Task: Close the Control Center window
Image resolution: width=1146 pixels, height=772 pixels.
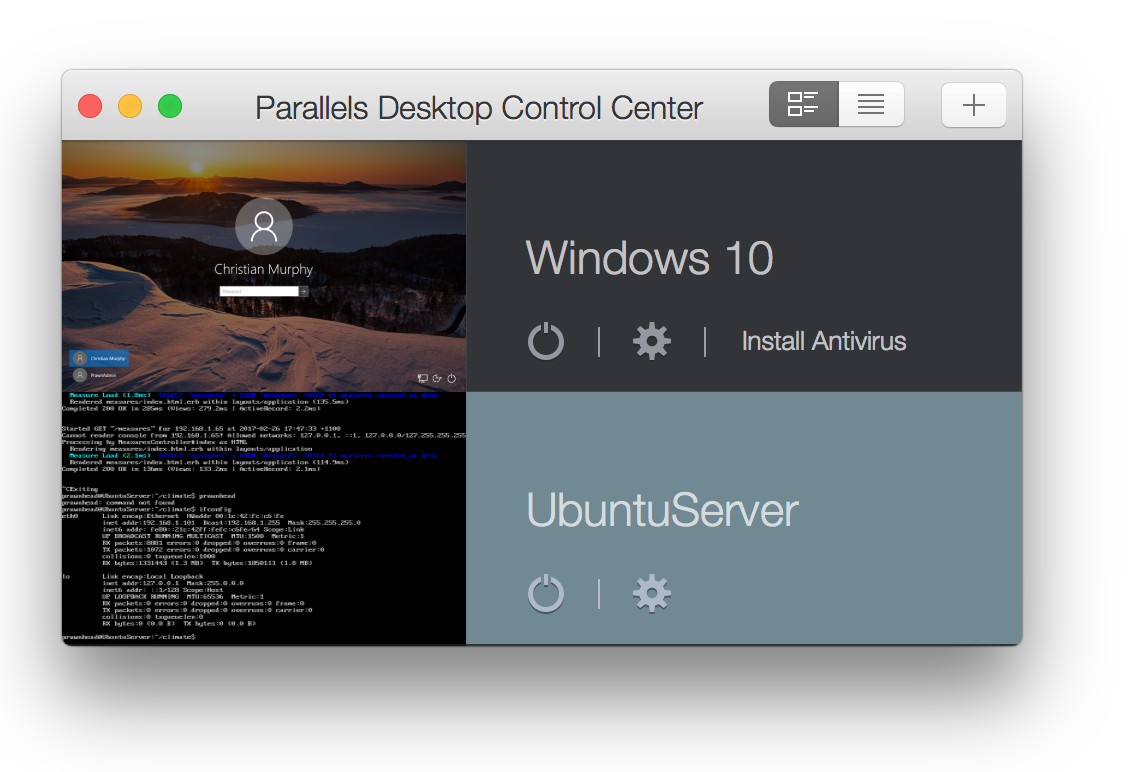Action: pyautogui.click(x=91, y=106)
